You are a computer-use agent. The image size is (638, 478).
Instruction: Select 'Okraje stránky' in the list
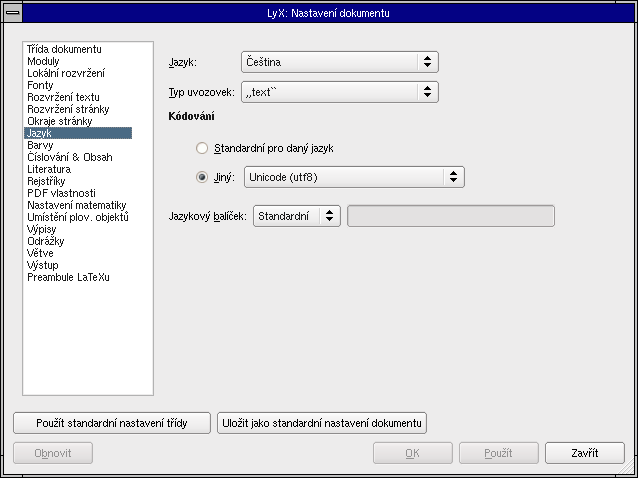59,121
